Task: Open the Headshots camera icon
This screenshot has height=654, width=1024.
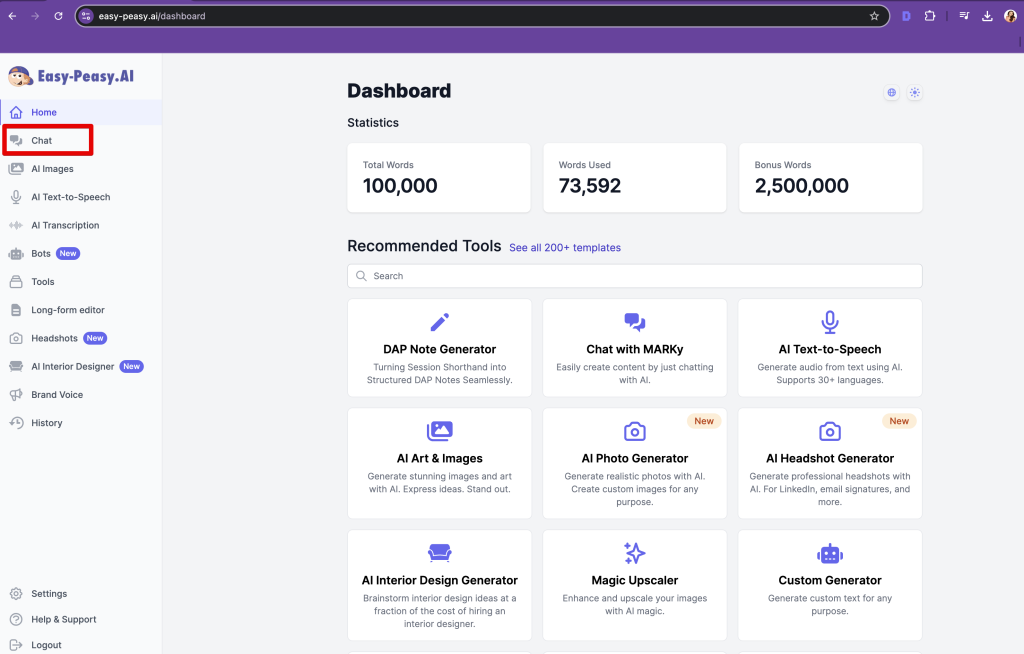Action: tap(16, 338)
